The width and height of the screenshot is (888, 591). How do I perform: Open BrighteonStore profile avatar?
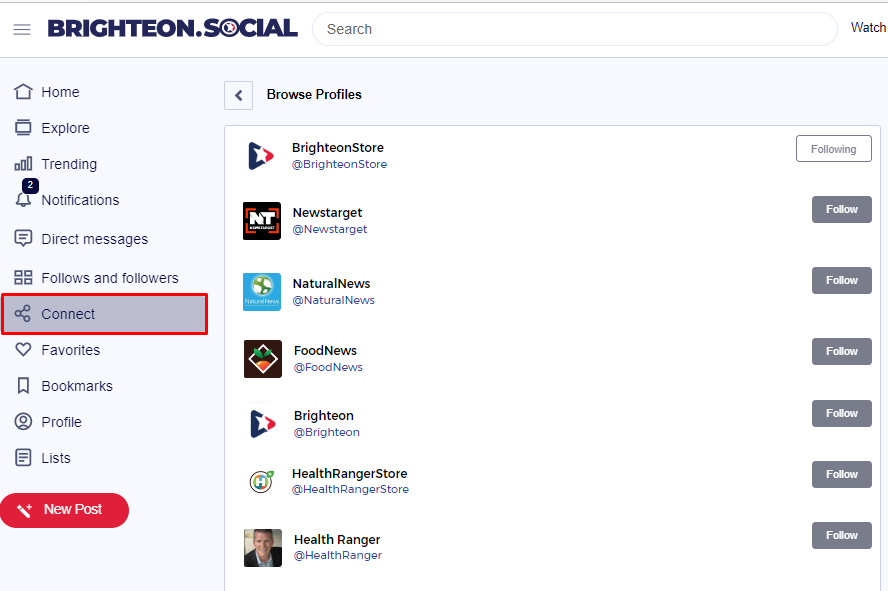(x=262, y=155)
